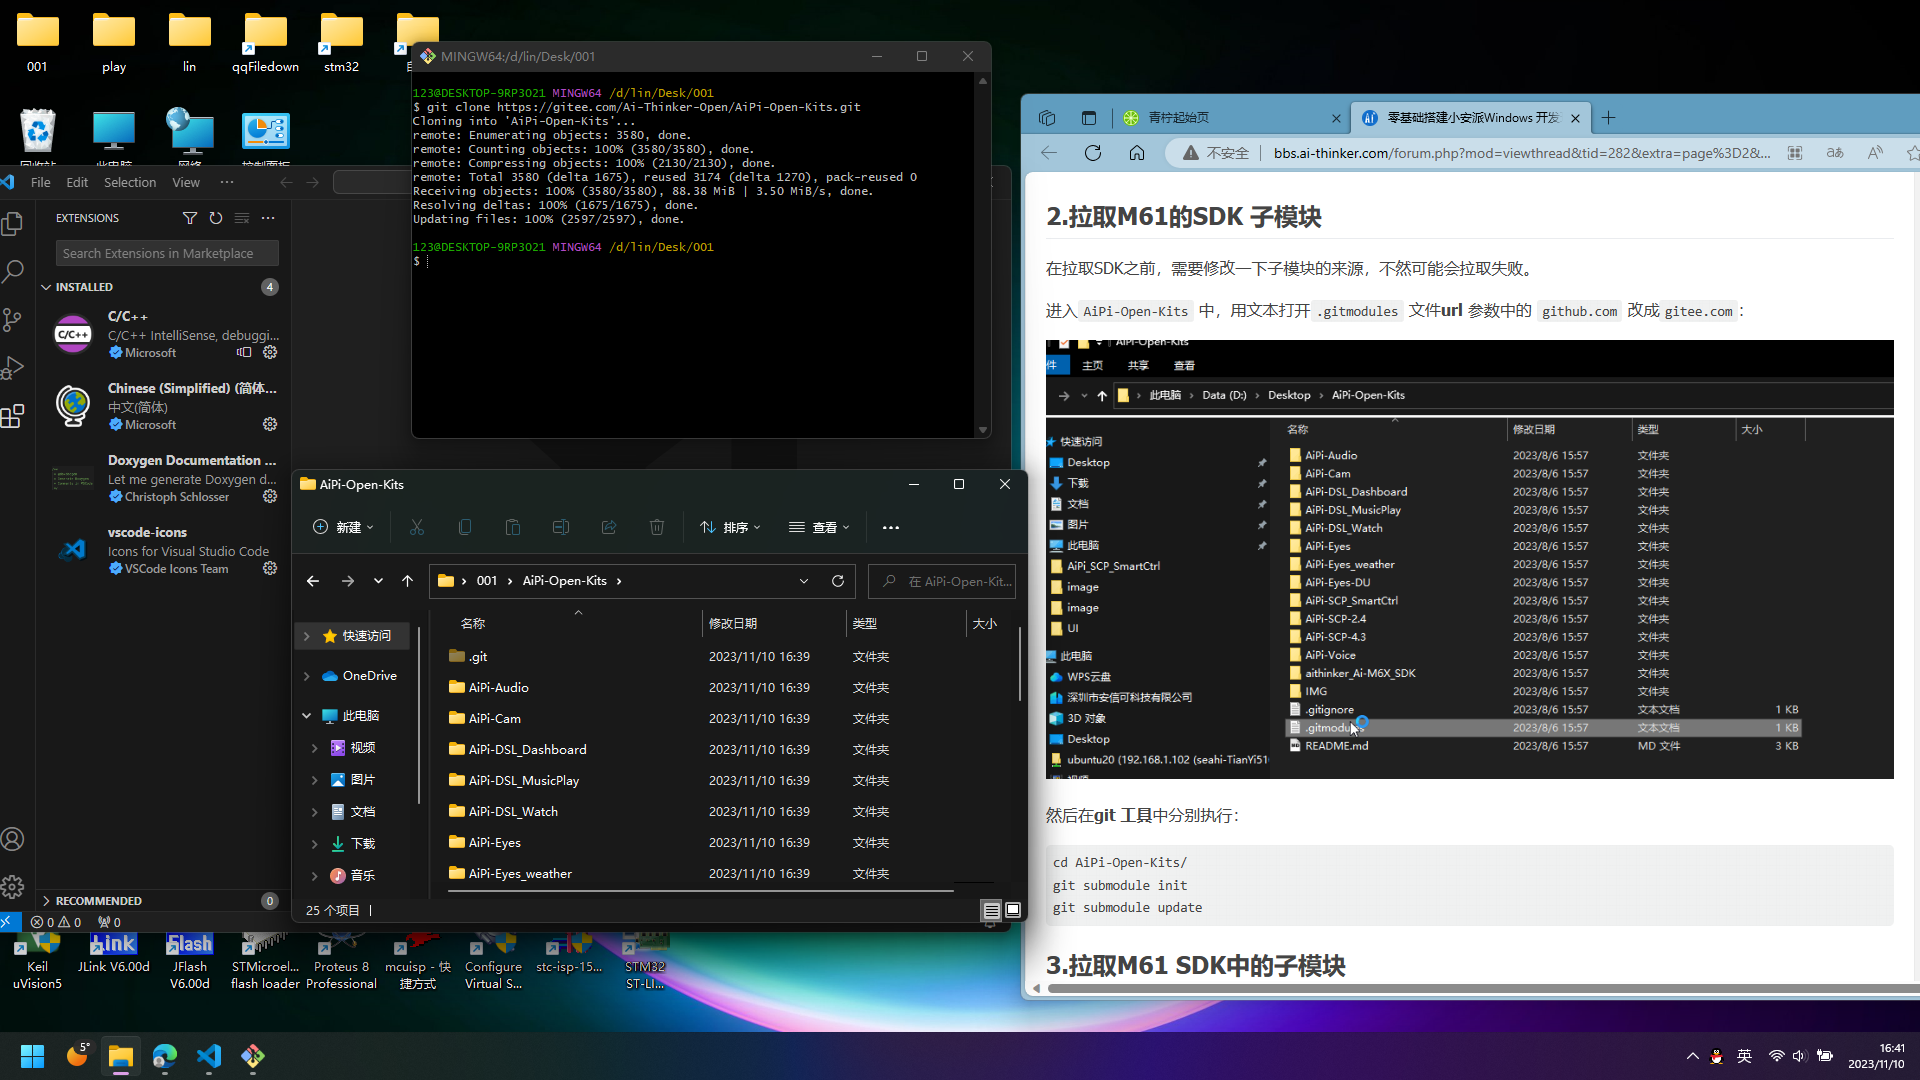Switch to 青柠起始页 browser tab
The height and width of the screenshot is (1080, 1920).
pyautogui.click(x=1231, y=118)
